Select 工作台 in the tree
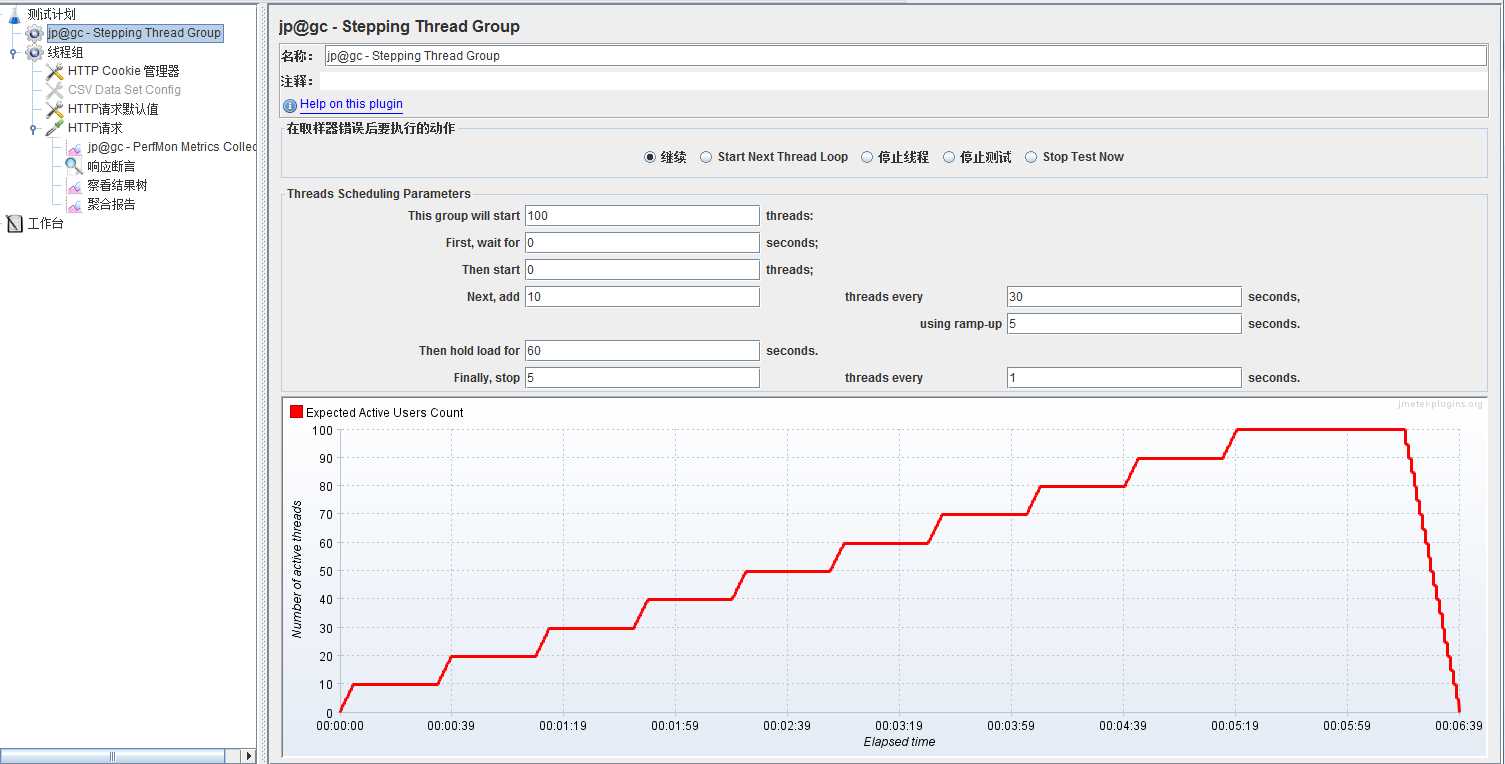The height and width of the screenshot is (764, 1505). point(45,223)
